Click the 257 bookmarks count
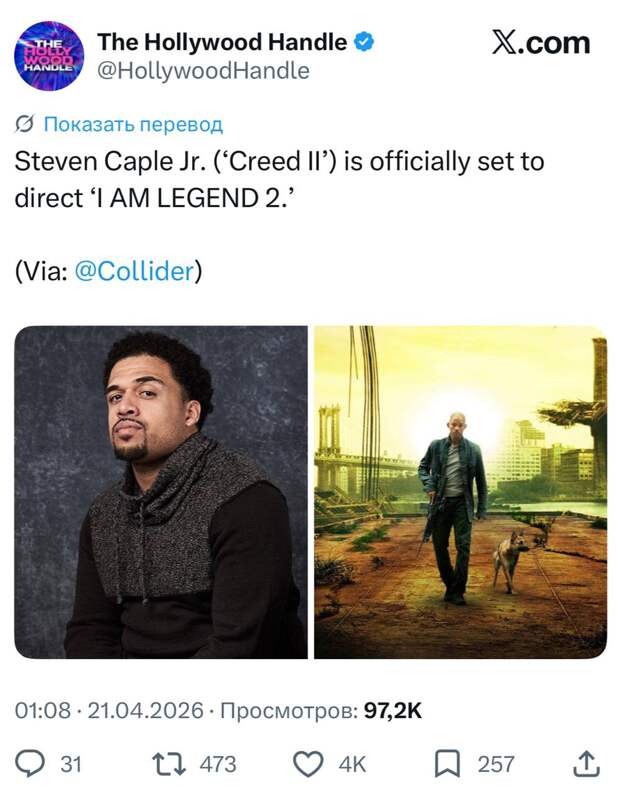The width and height of the screenshot is (620, 793). (495, 764)
